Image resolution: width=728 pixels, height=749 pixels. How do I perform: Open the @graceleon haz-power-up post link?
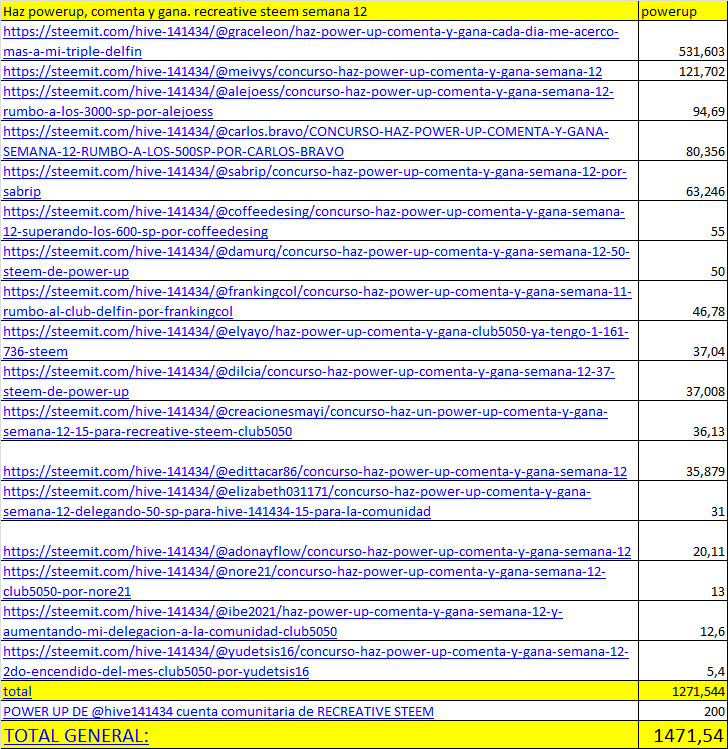pos(310,41)
